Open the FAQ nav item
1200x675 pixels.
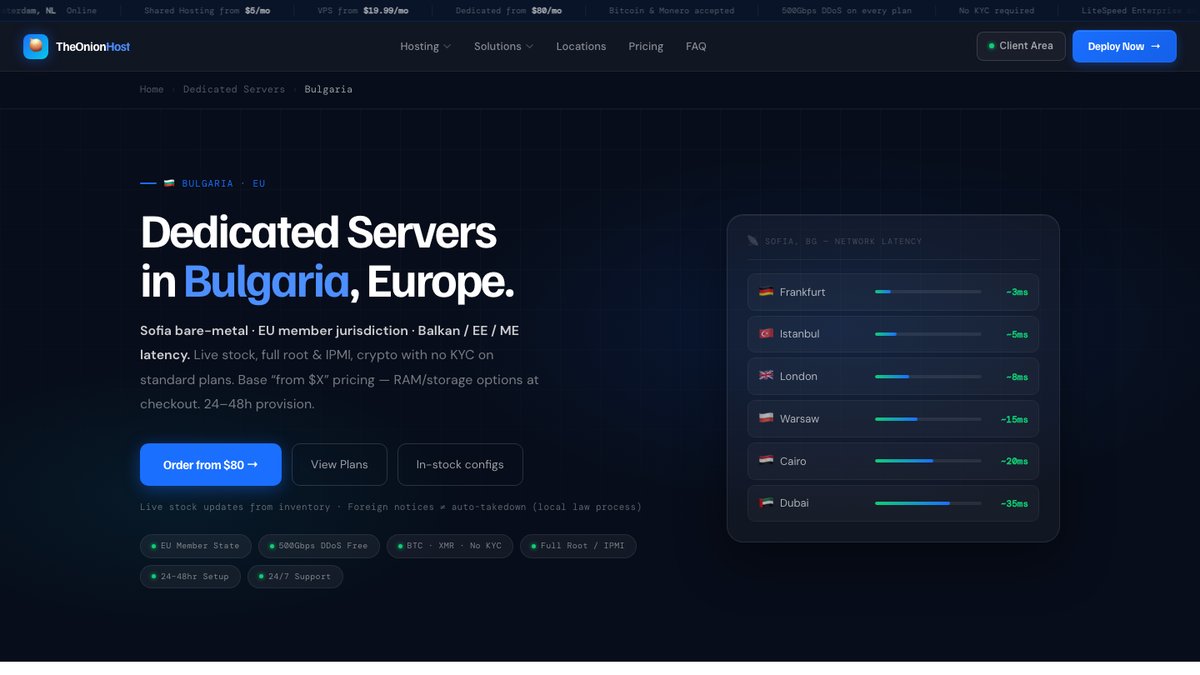[x=696, y=47]
